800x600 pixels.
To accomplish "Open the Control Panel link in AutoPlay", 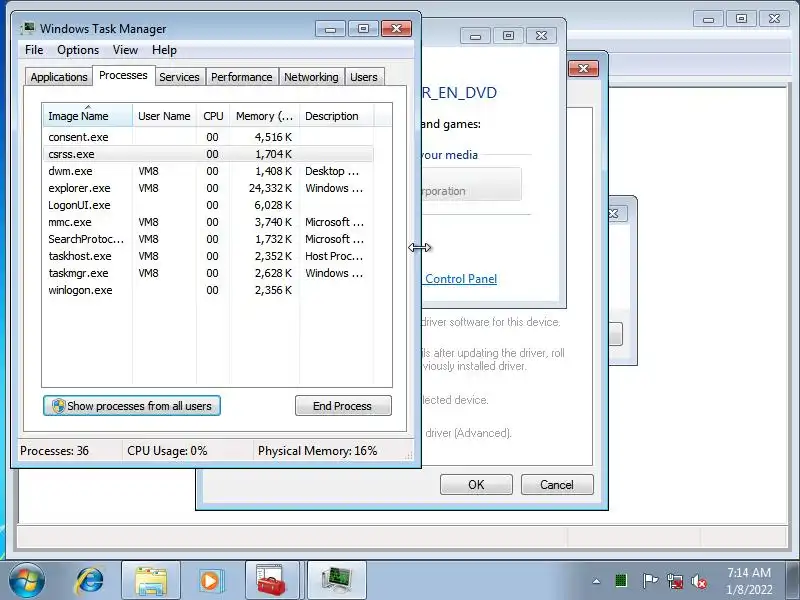I will pyautogui.click(x=461, y=279).
